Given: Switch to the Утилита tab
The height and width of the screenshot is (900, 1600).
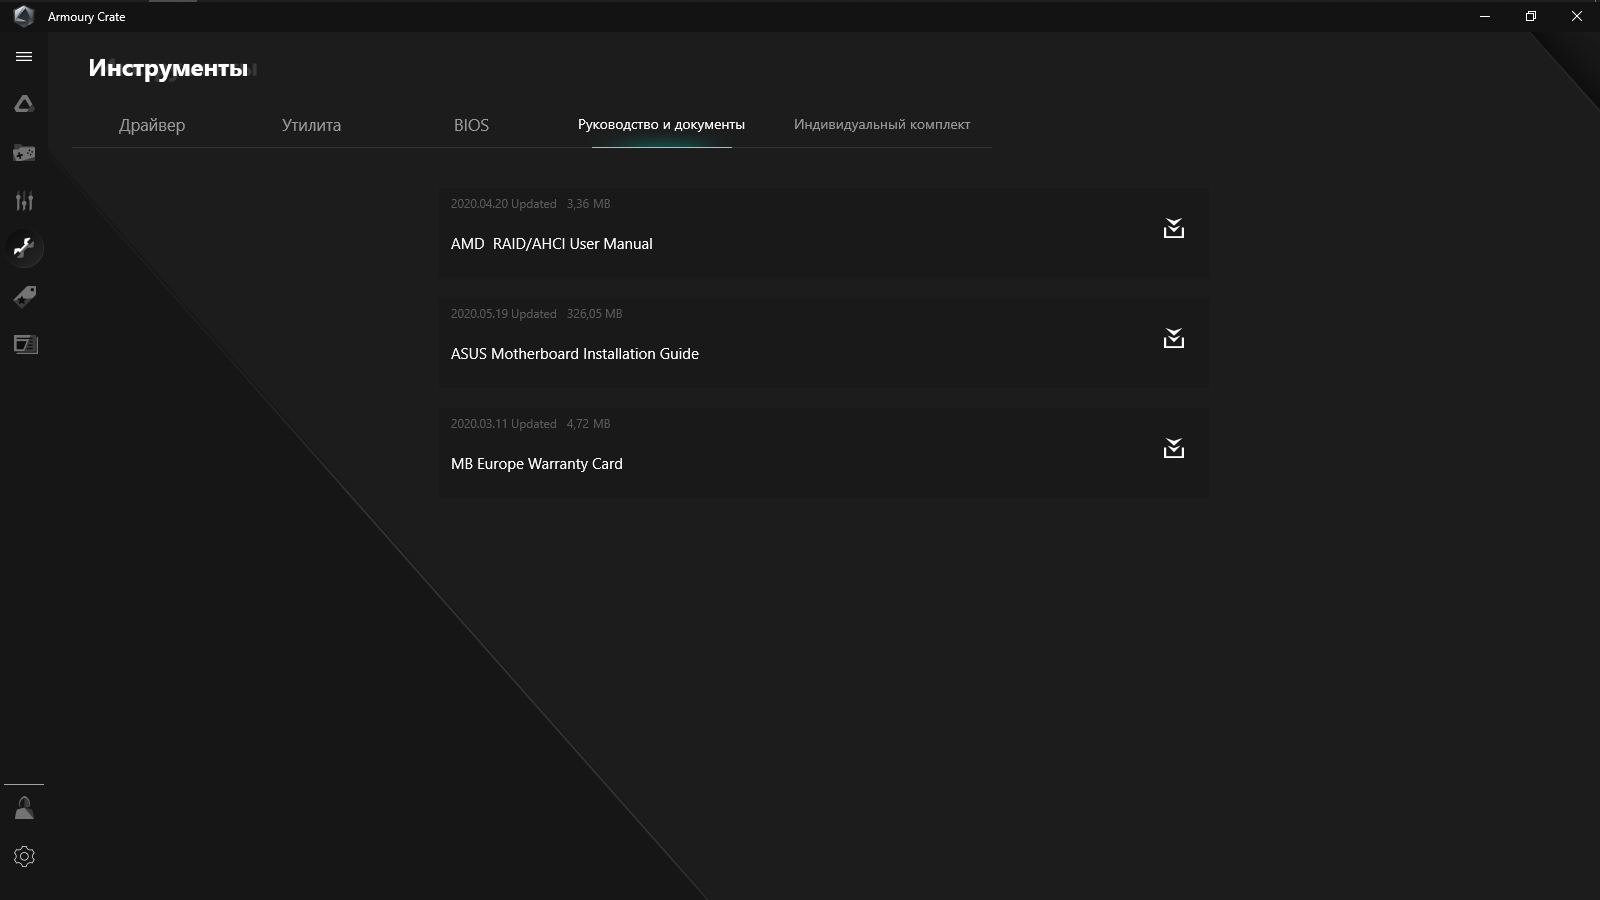Looking at the screenshot, I should click(x=311, y=125).
